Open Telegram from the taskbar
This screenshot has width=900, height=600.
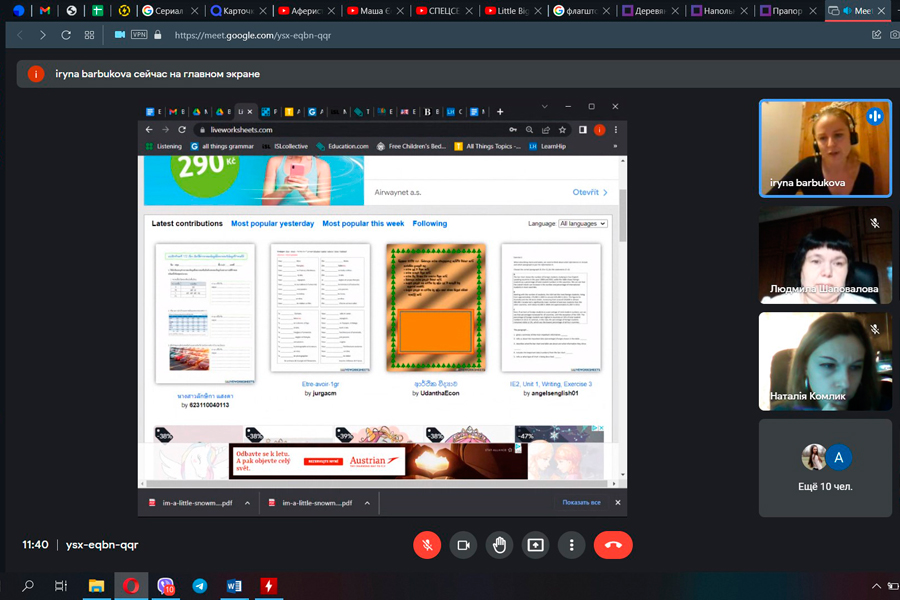(x=200, y=586)
